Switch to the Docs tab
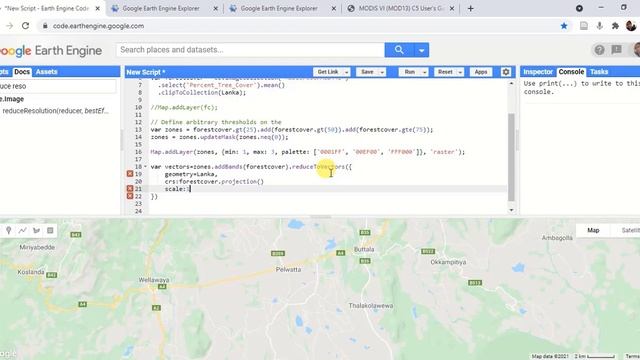This screenshot has width=640, height=360. tap(22, 72)
